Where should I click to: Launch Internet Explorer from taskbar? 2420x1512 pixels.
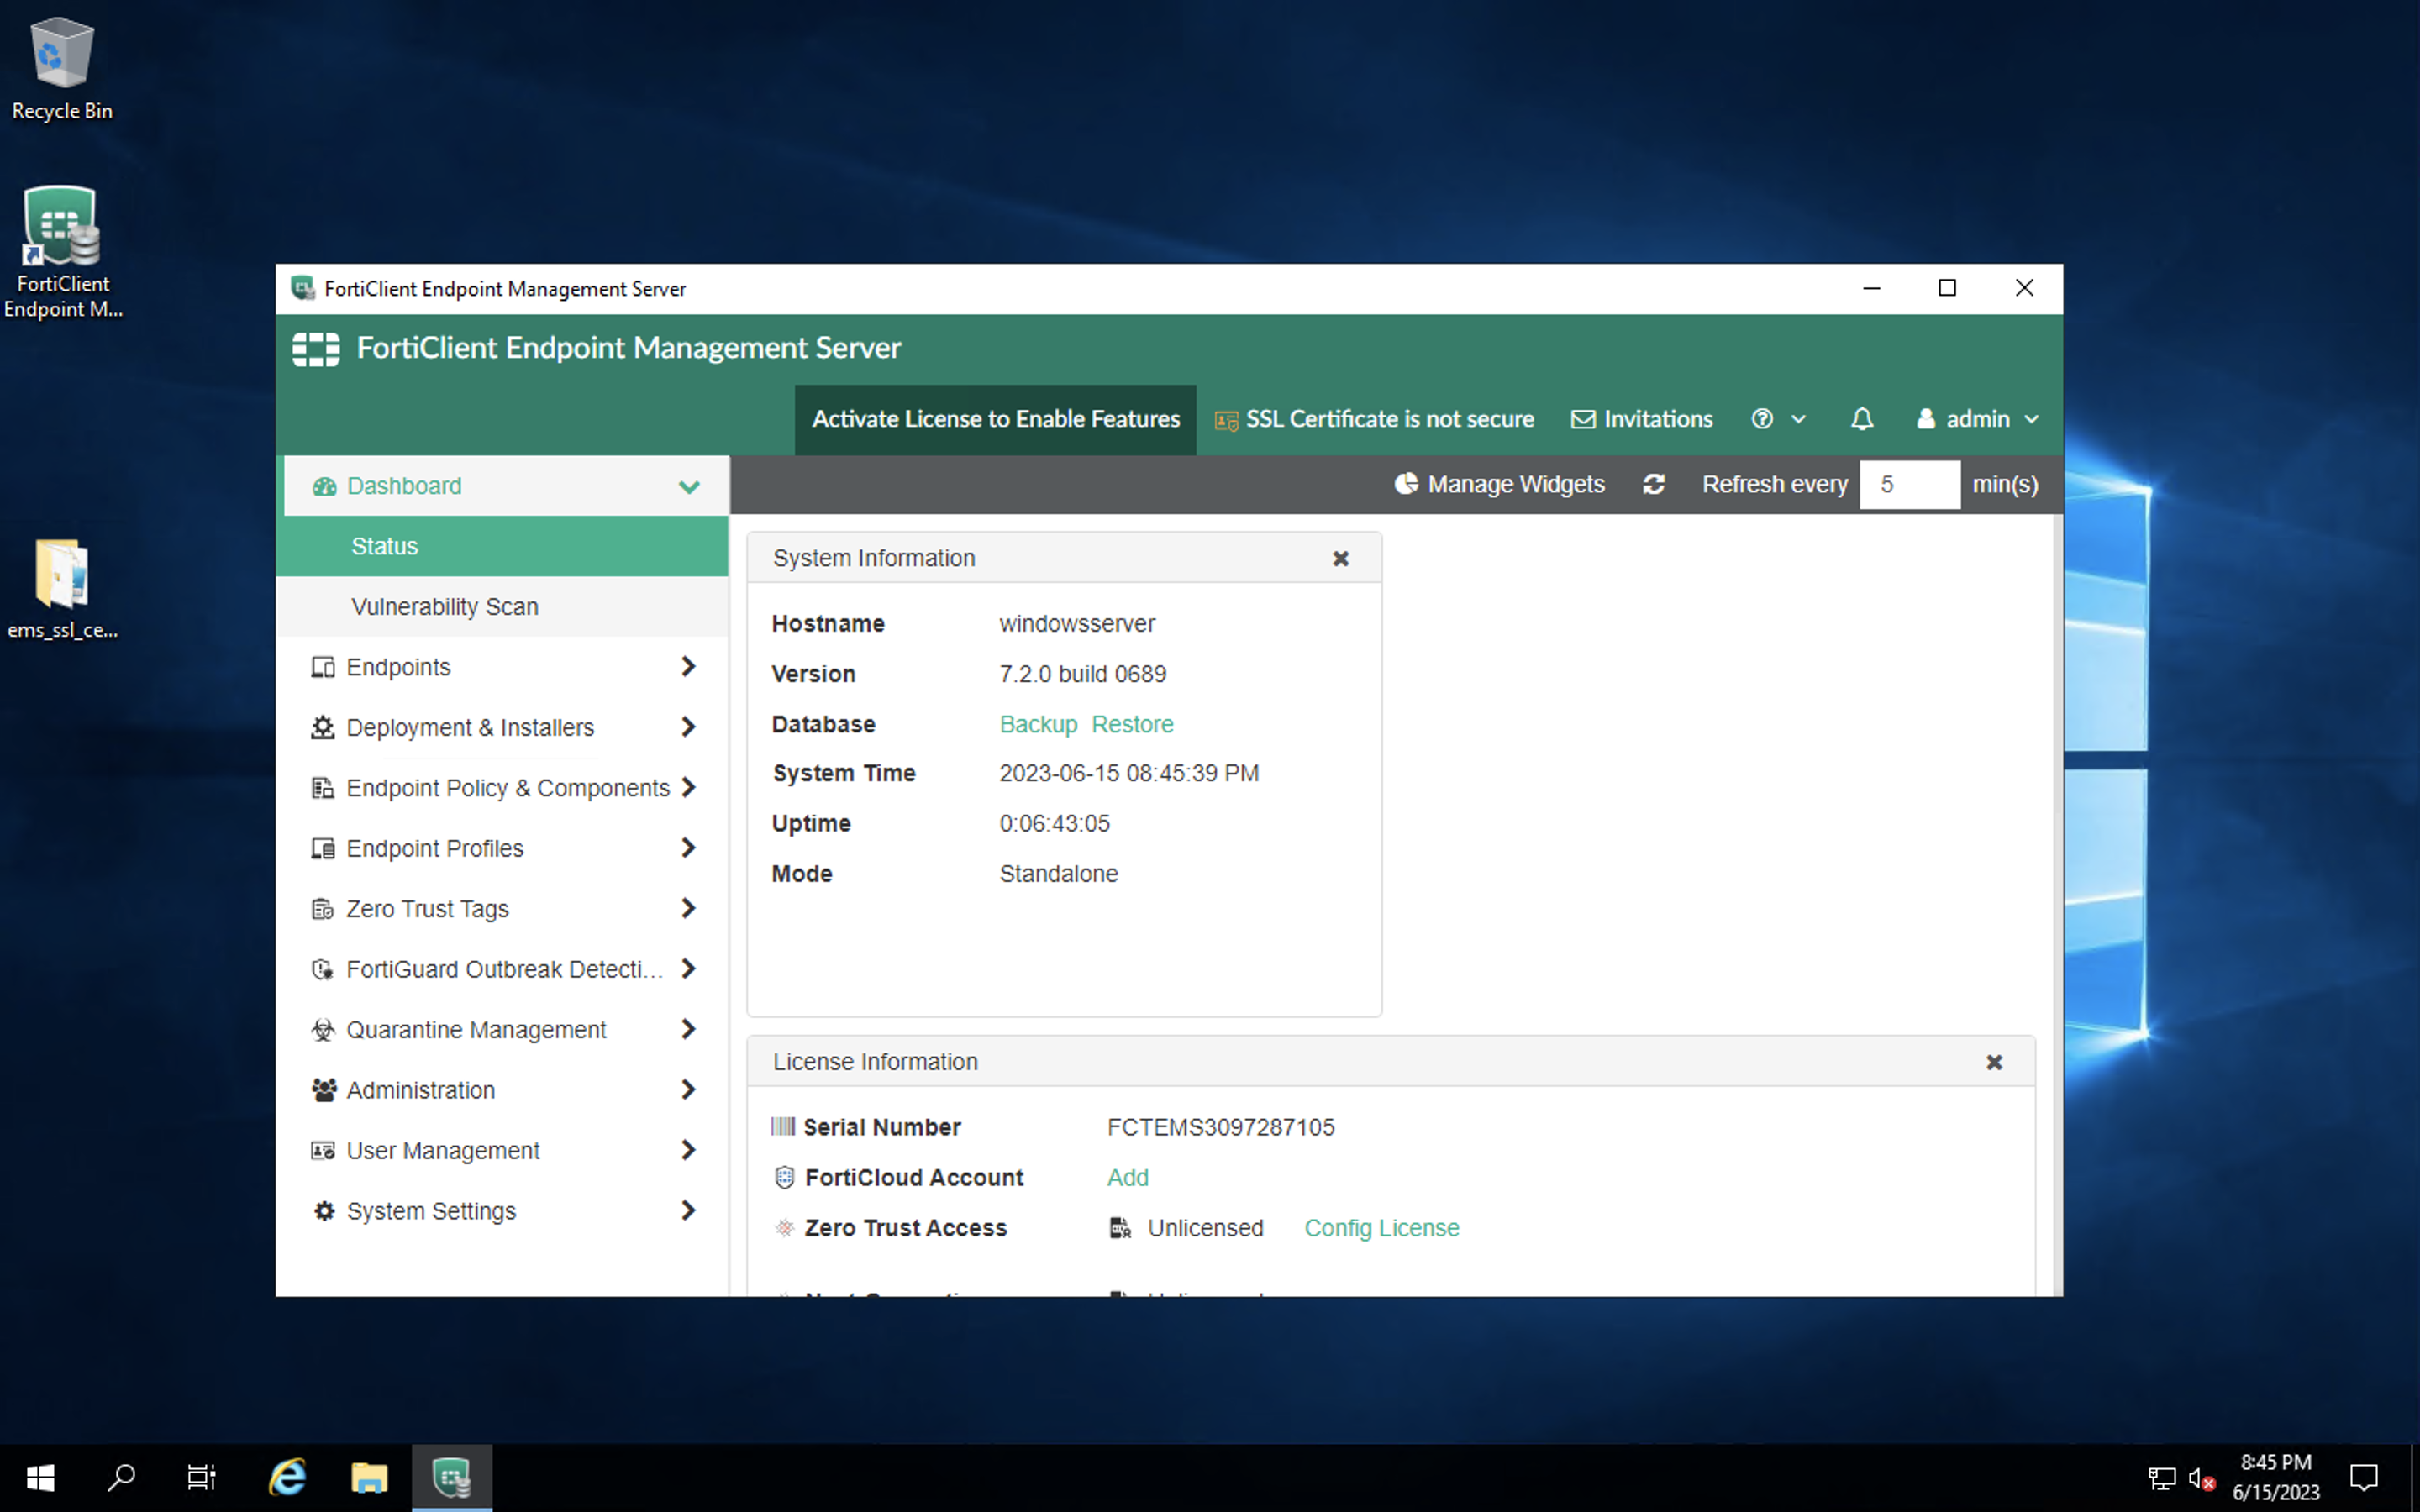(287, 1477)
